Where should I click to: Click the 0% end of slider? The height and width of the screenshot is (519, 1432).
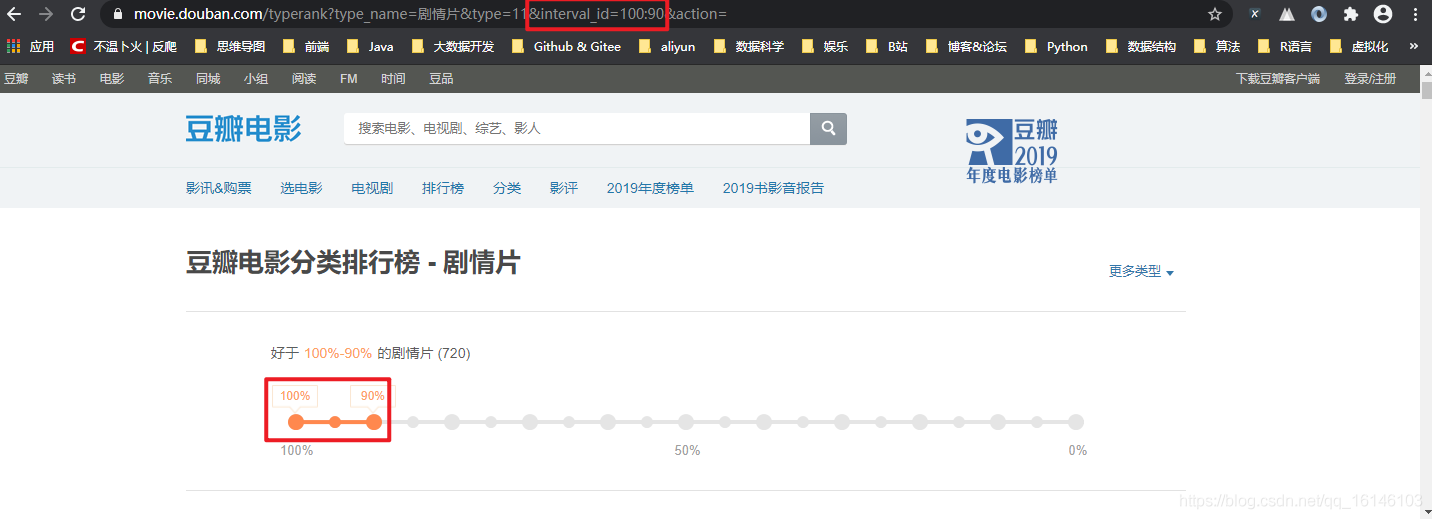[1076, 422]
